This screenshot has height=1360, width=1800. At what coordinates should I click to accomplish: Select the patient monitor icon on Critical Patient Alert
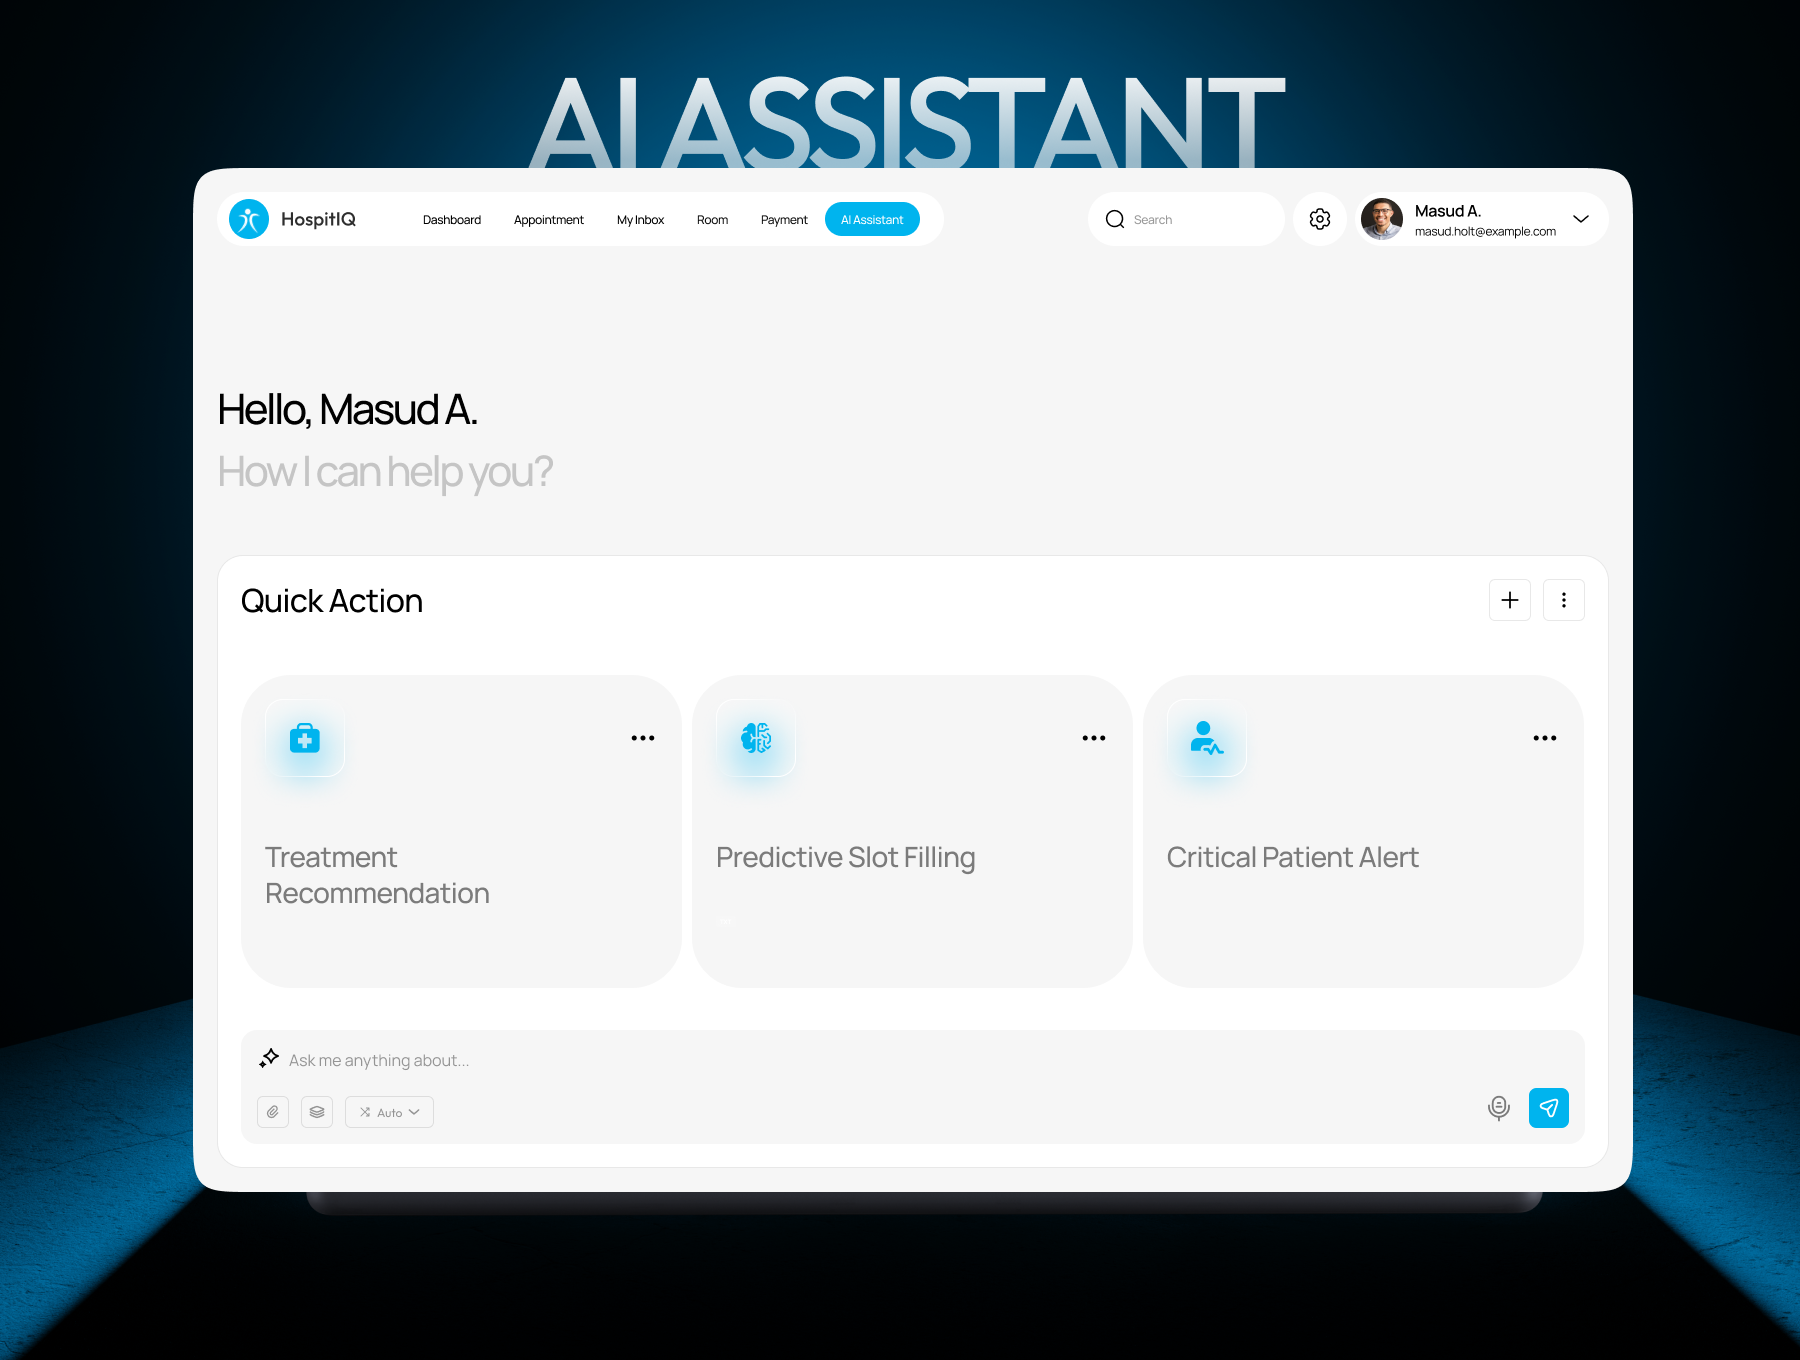(x=1205, y=739)
